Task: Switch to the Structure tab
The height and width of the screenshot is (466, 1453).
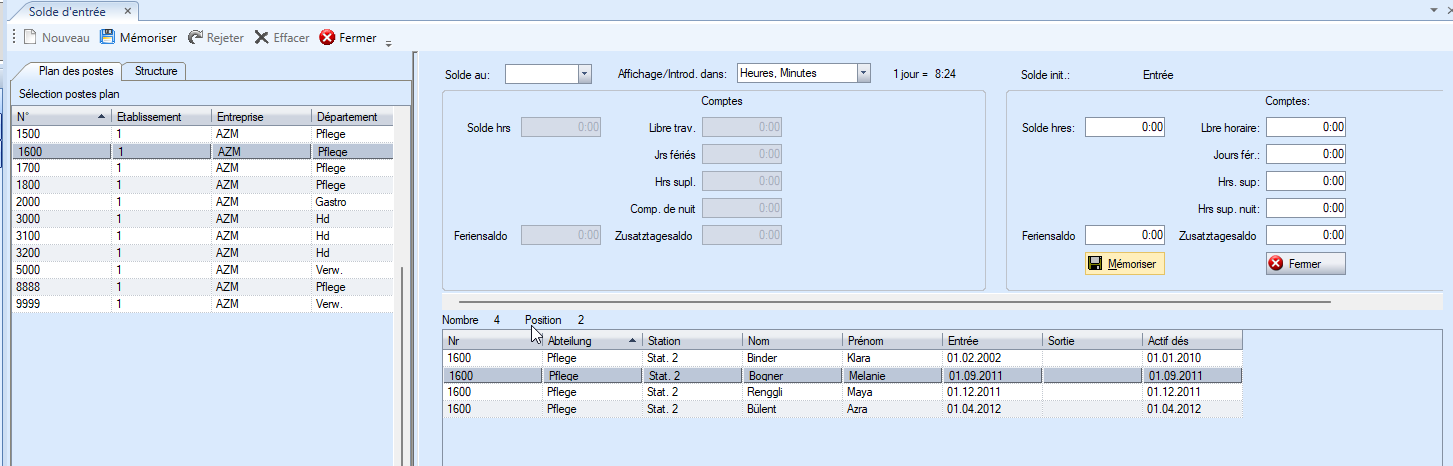Action: [x=156, y=71]
